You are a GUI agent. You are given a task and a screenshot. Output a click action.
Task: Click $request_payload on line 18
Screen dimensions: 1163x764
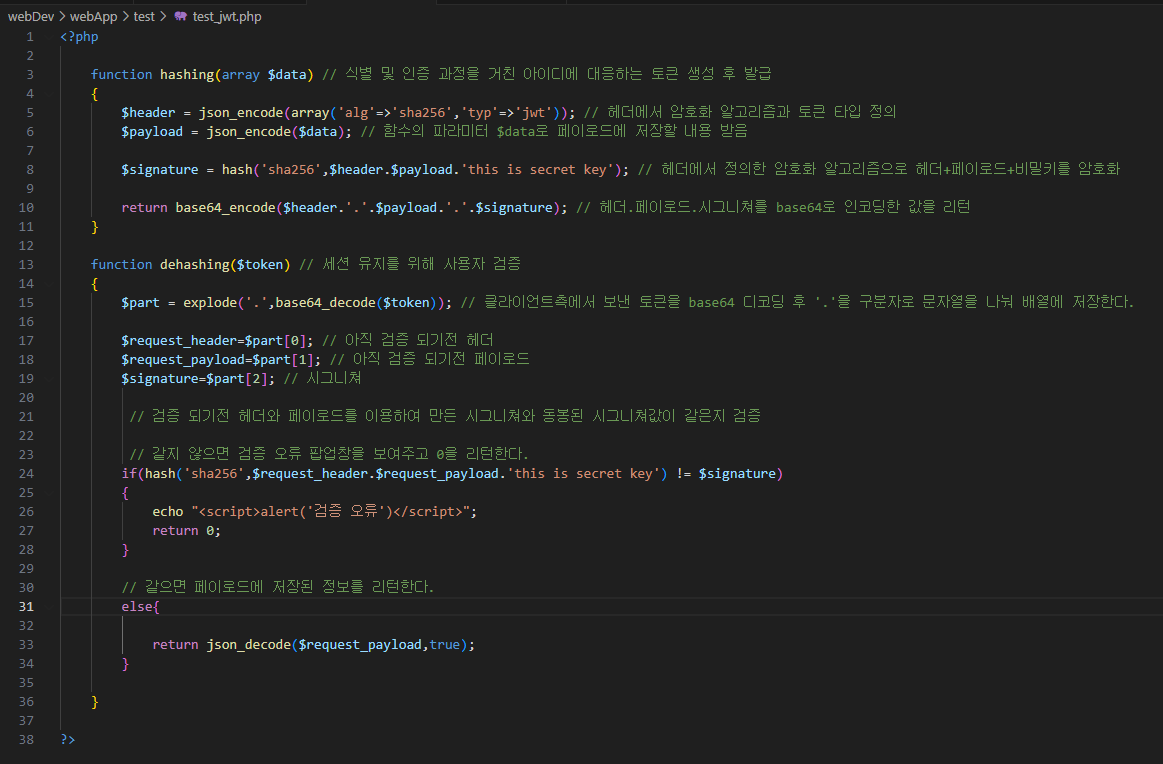pyautogui.click(x=182, y=359)
